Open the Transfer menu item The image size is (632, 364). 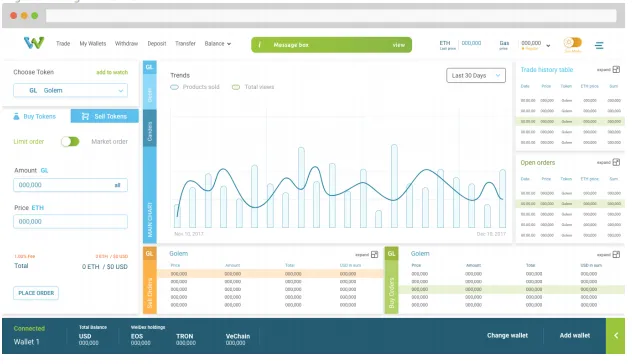click(185, 44)
